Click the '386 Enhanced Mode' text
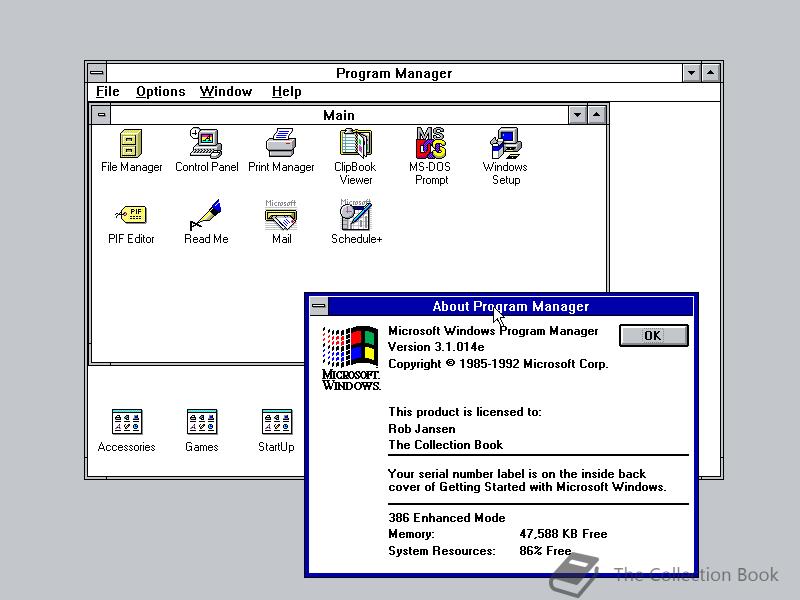Screen dimensions: 800x600 point(447,518)
